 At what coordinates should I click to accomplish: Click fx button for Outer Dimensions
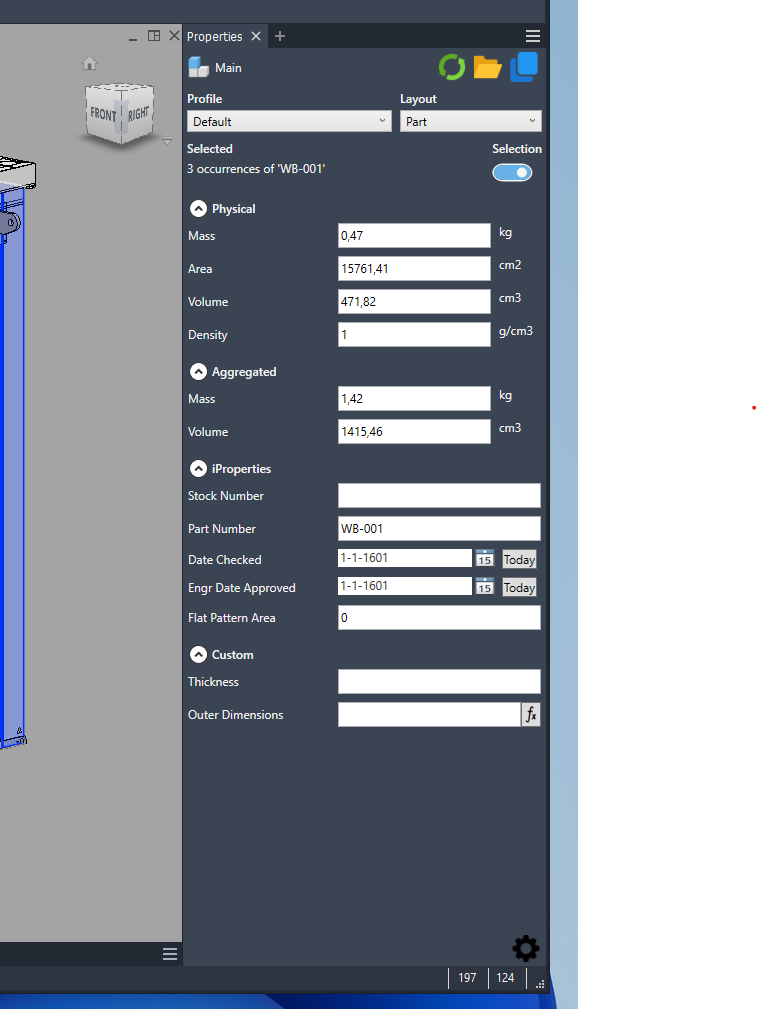(530, 714)
